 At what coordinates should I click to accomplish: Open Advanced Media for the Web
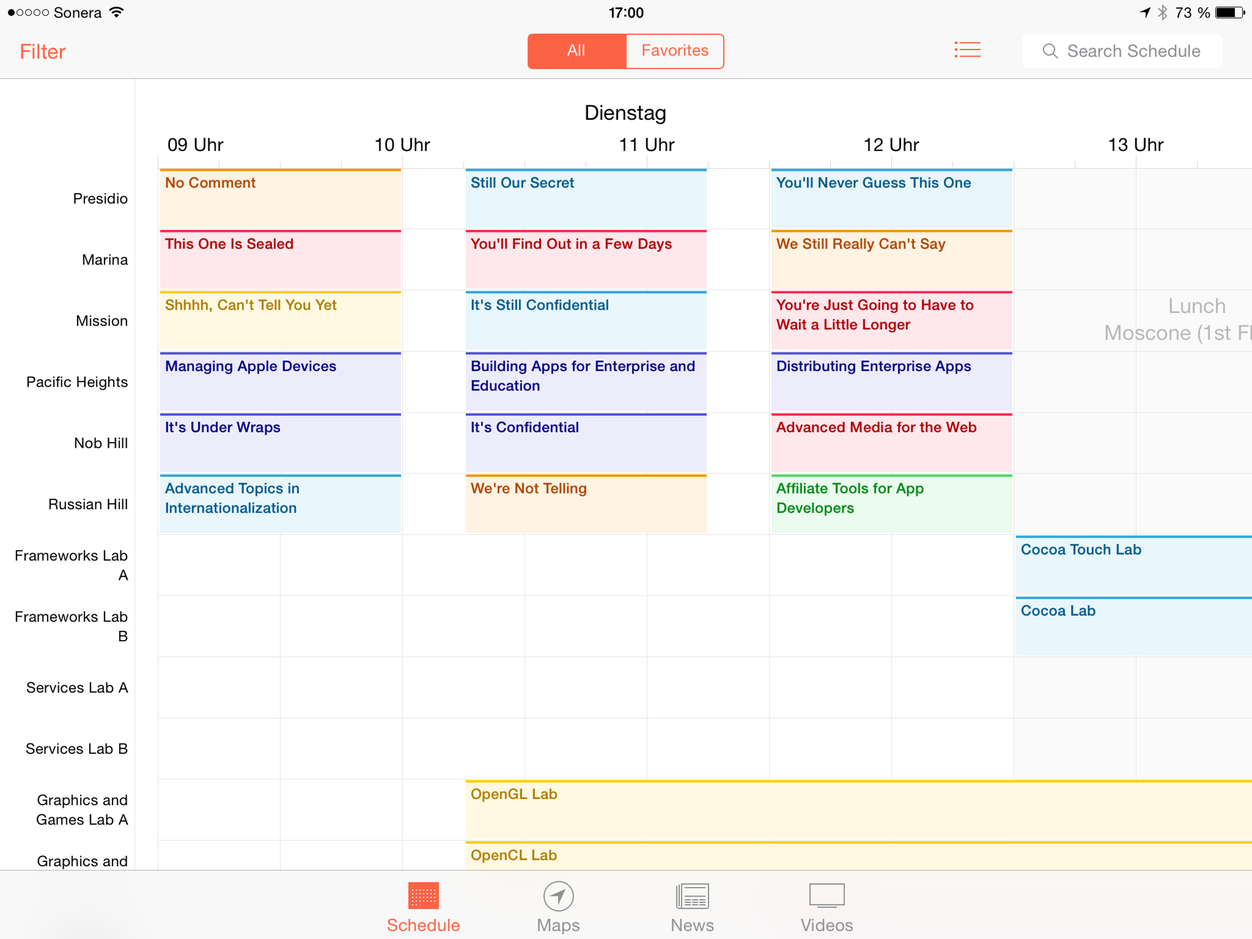pyautogui.click(x=892, y=443)
